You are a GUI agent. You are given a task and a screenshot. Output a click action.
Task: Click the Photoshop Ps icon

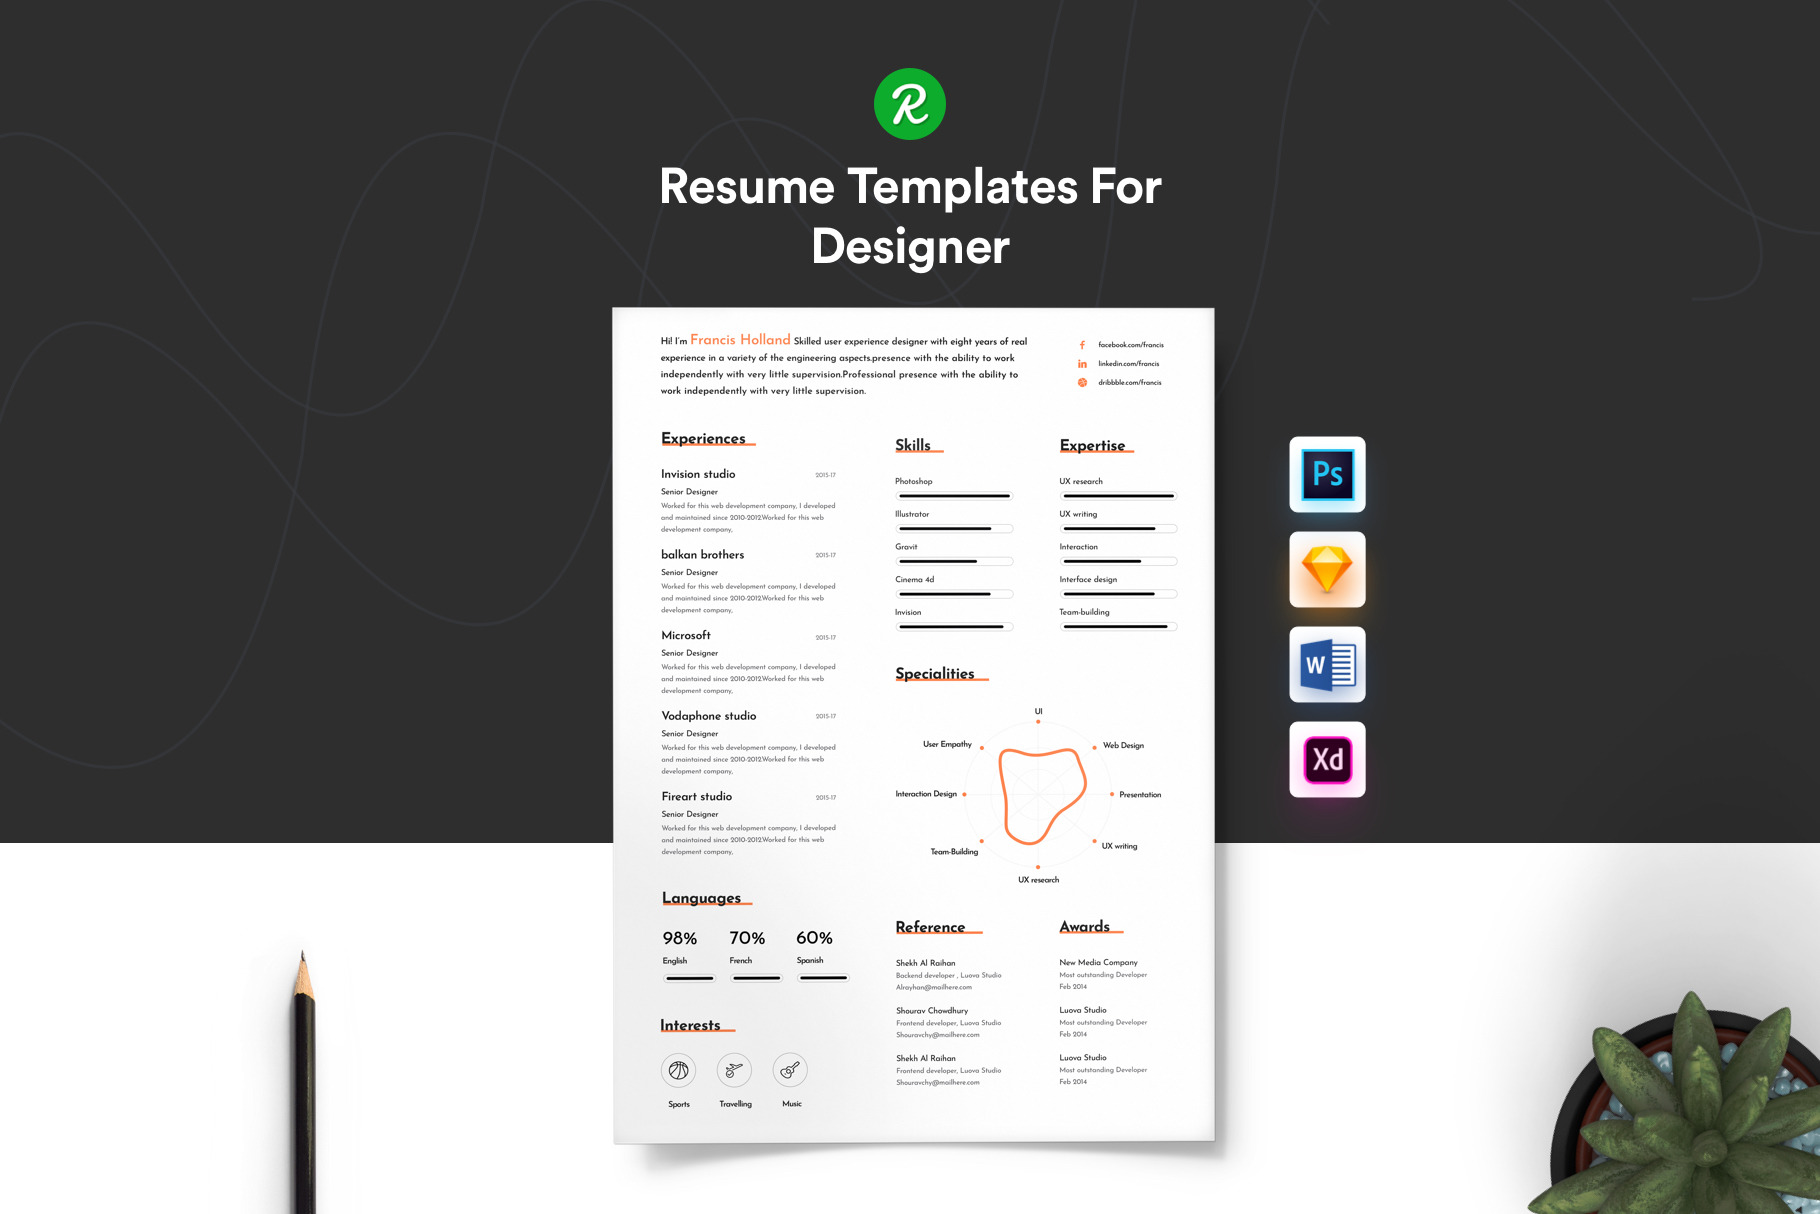pos(1327,474)
